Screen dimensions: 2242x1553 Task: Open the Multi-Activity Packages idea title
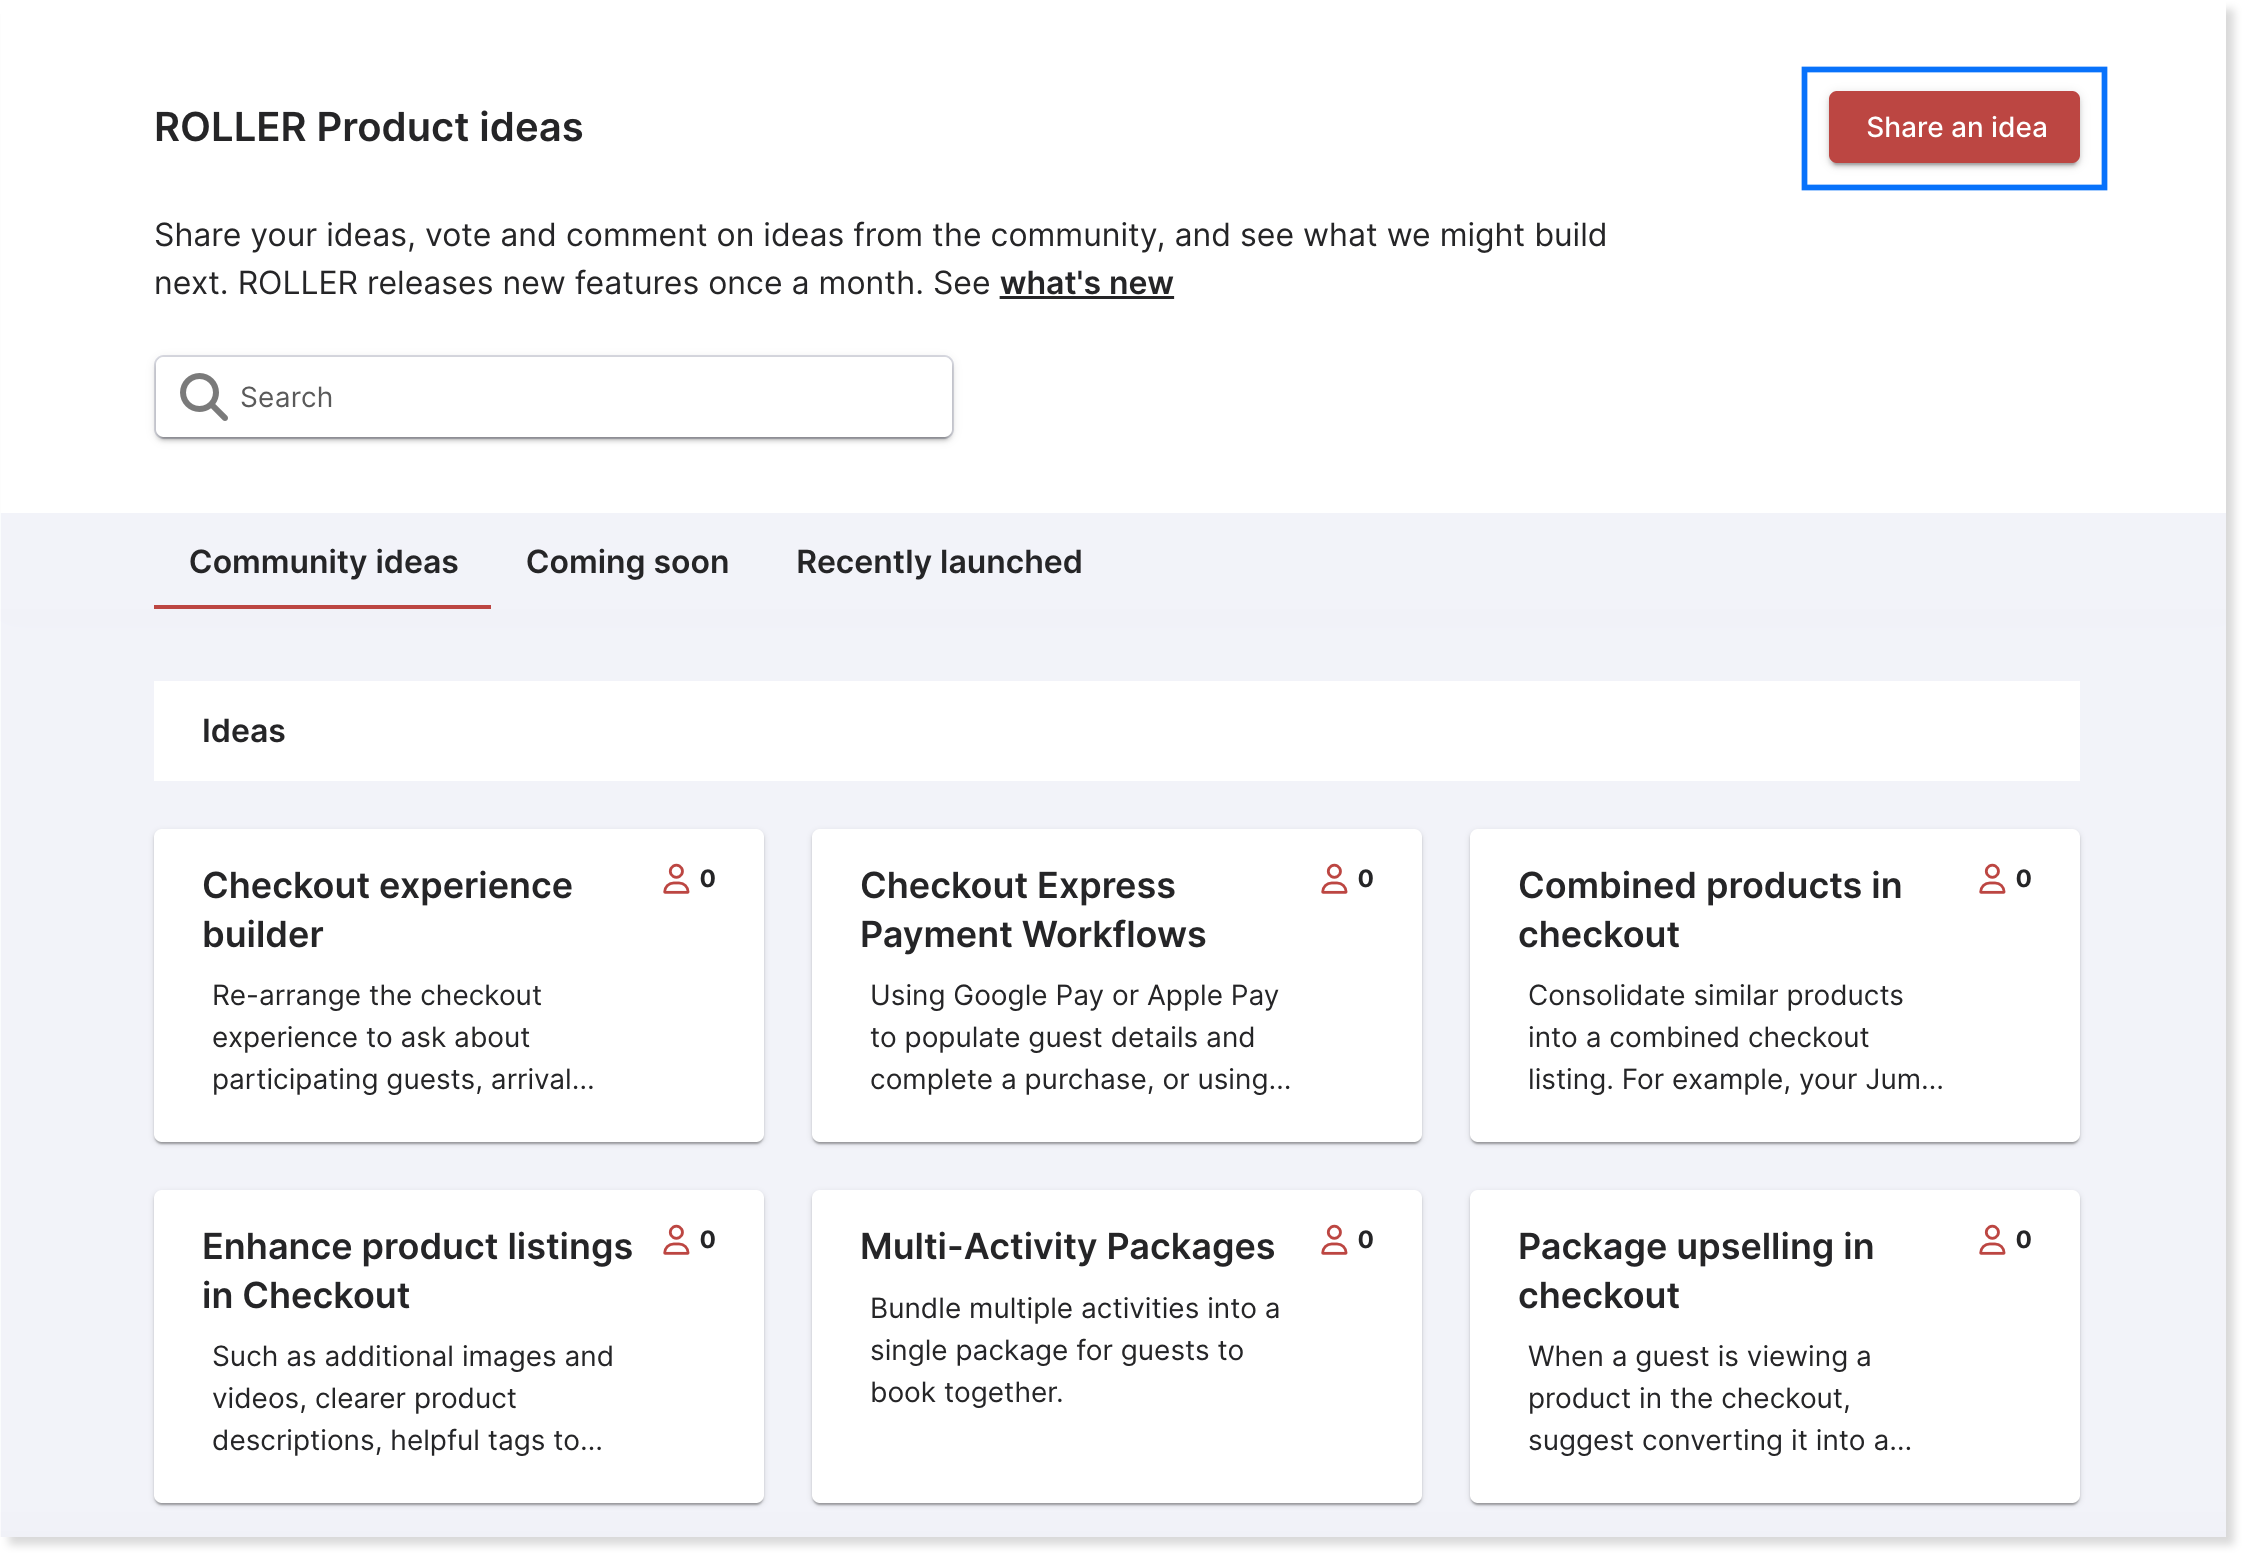(x=1067, y=1247)
